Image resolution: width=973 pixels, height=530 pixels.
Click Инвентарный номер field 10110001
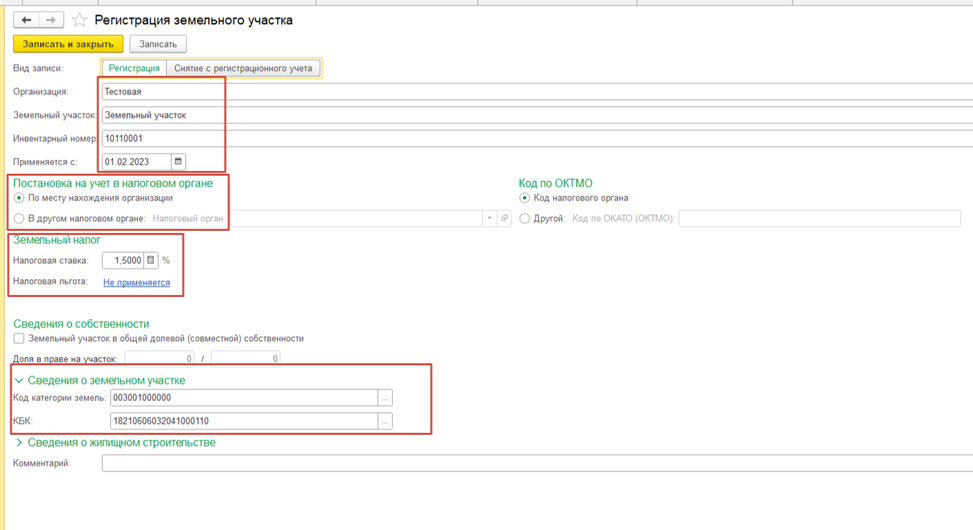537,138
